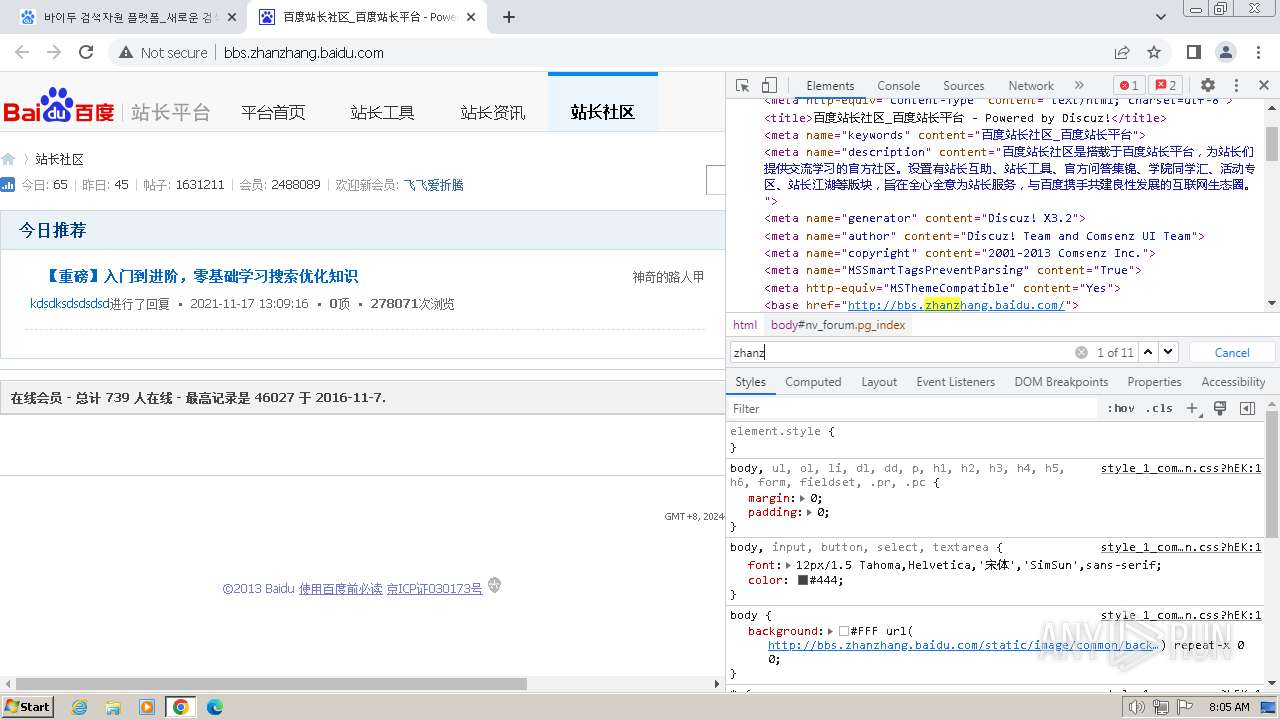Activate the inspect element picker in DevTools
The image size is (1280, 720).
[742, 86]
